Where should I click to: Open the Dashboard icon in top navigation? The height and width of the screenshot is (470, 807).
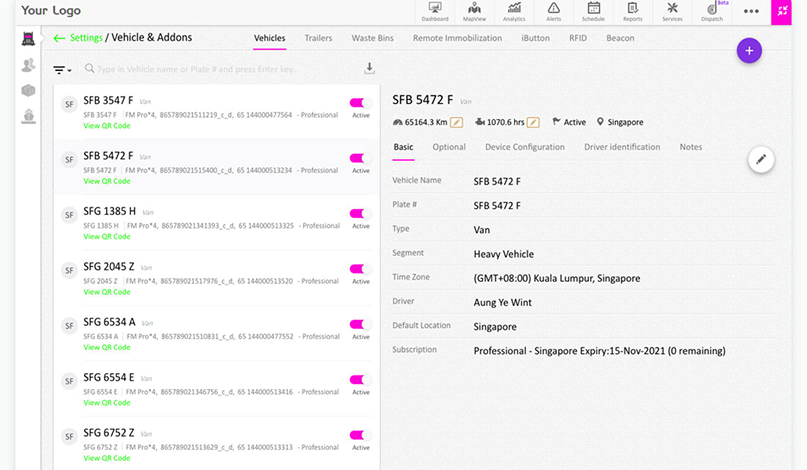pos(435,11)
